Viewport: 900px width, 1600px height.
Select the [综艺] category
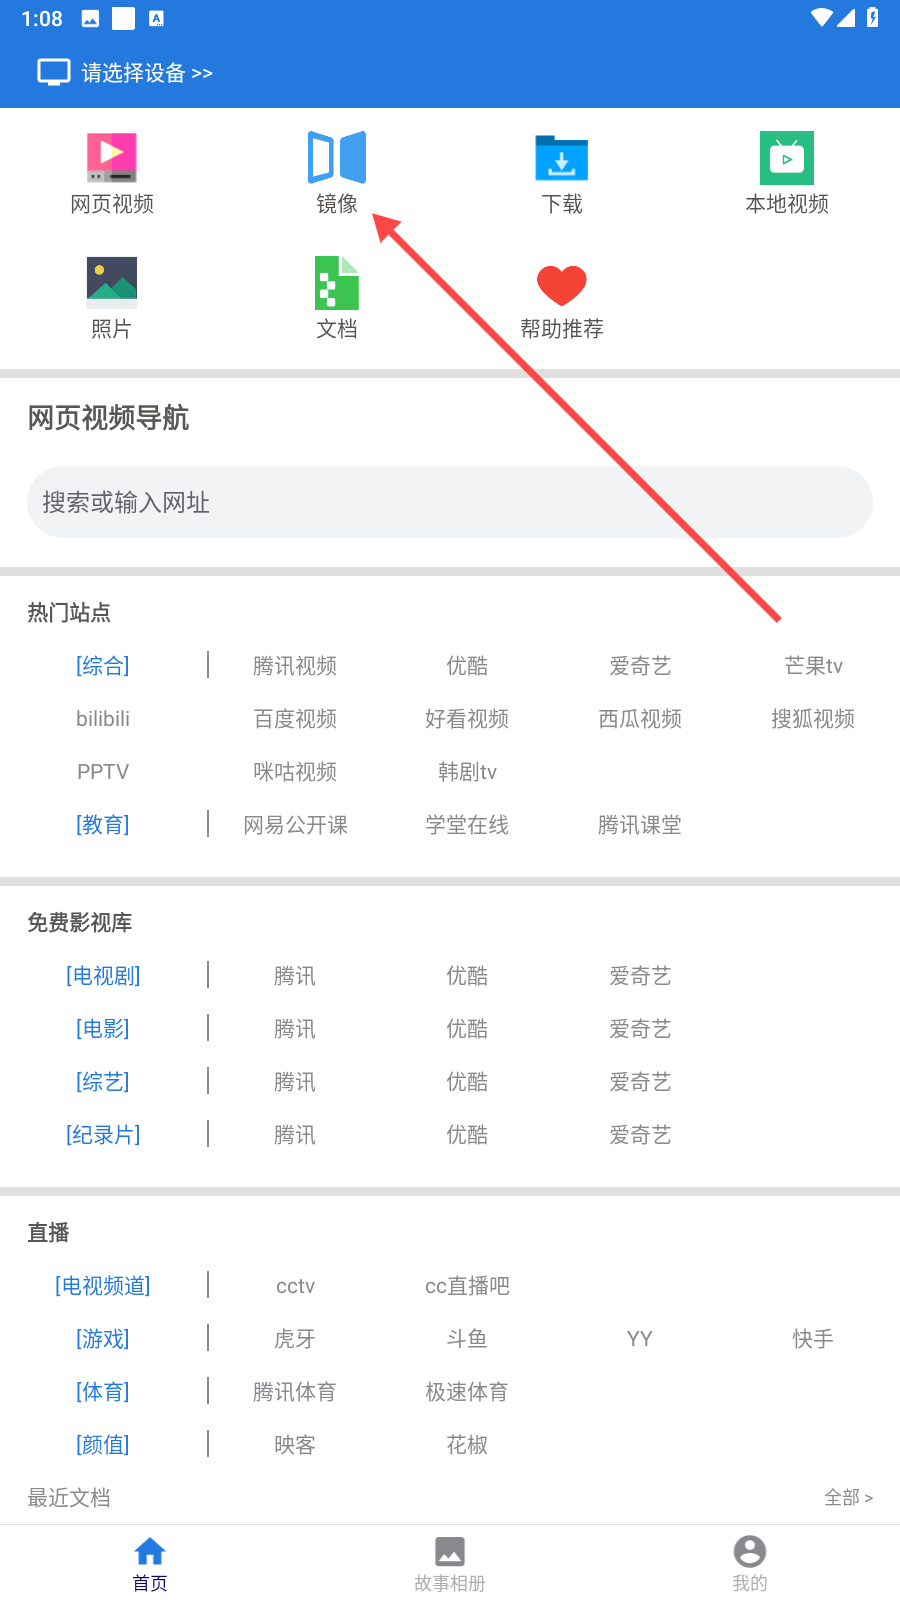coord(103,1082)
